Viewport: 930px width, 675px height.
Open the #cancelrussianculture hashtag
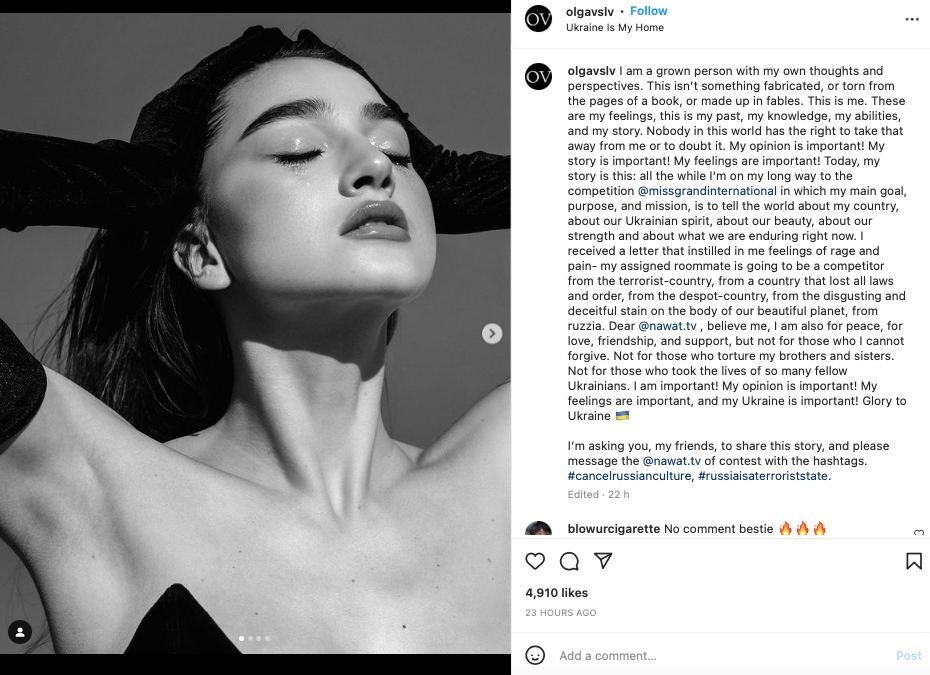pos(629,476)
